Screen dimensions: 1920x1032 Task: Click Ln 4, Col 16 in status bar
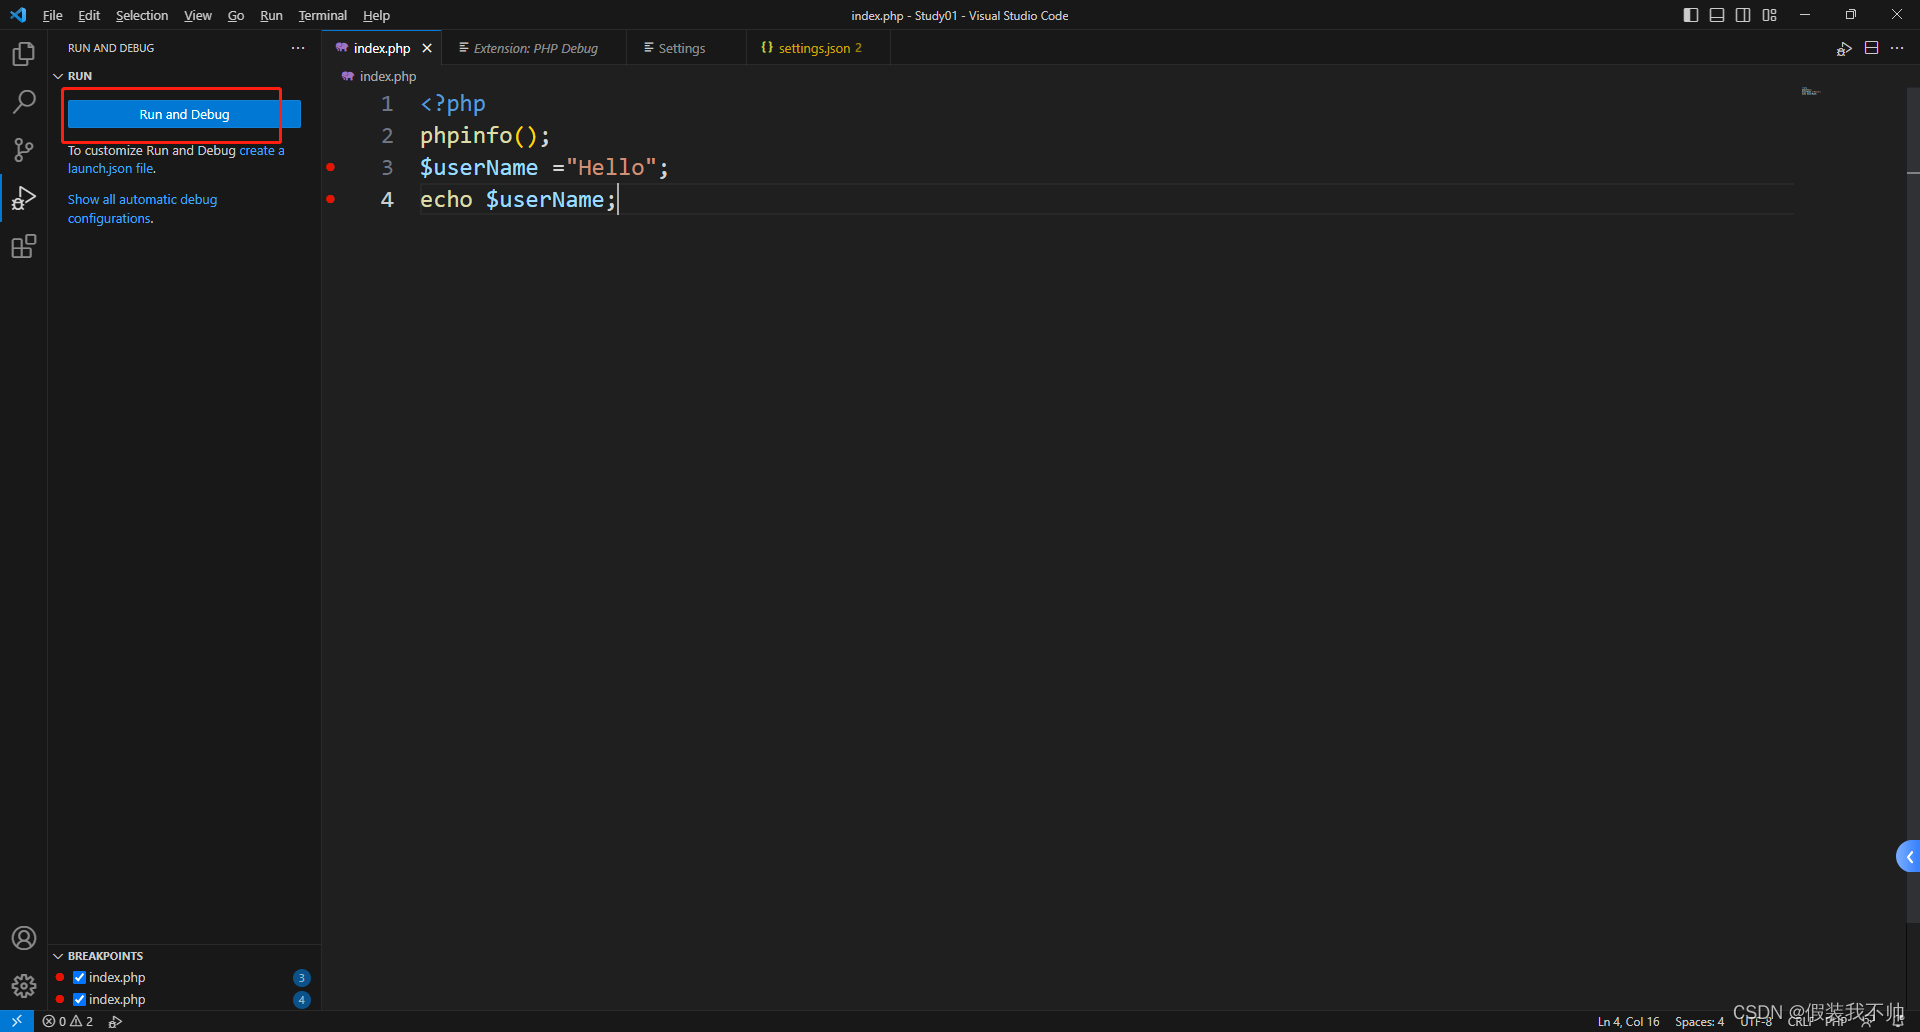(x=1628, y=1021)
